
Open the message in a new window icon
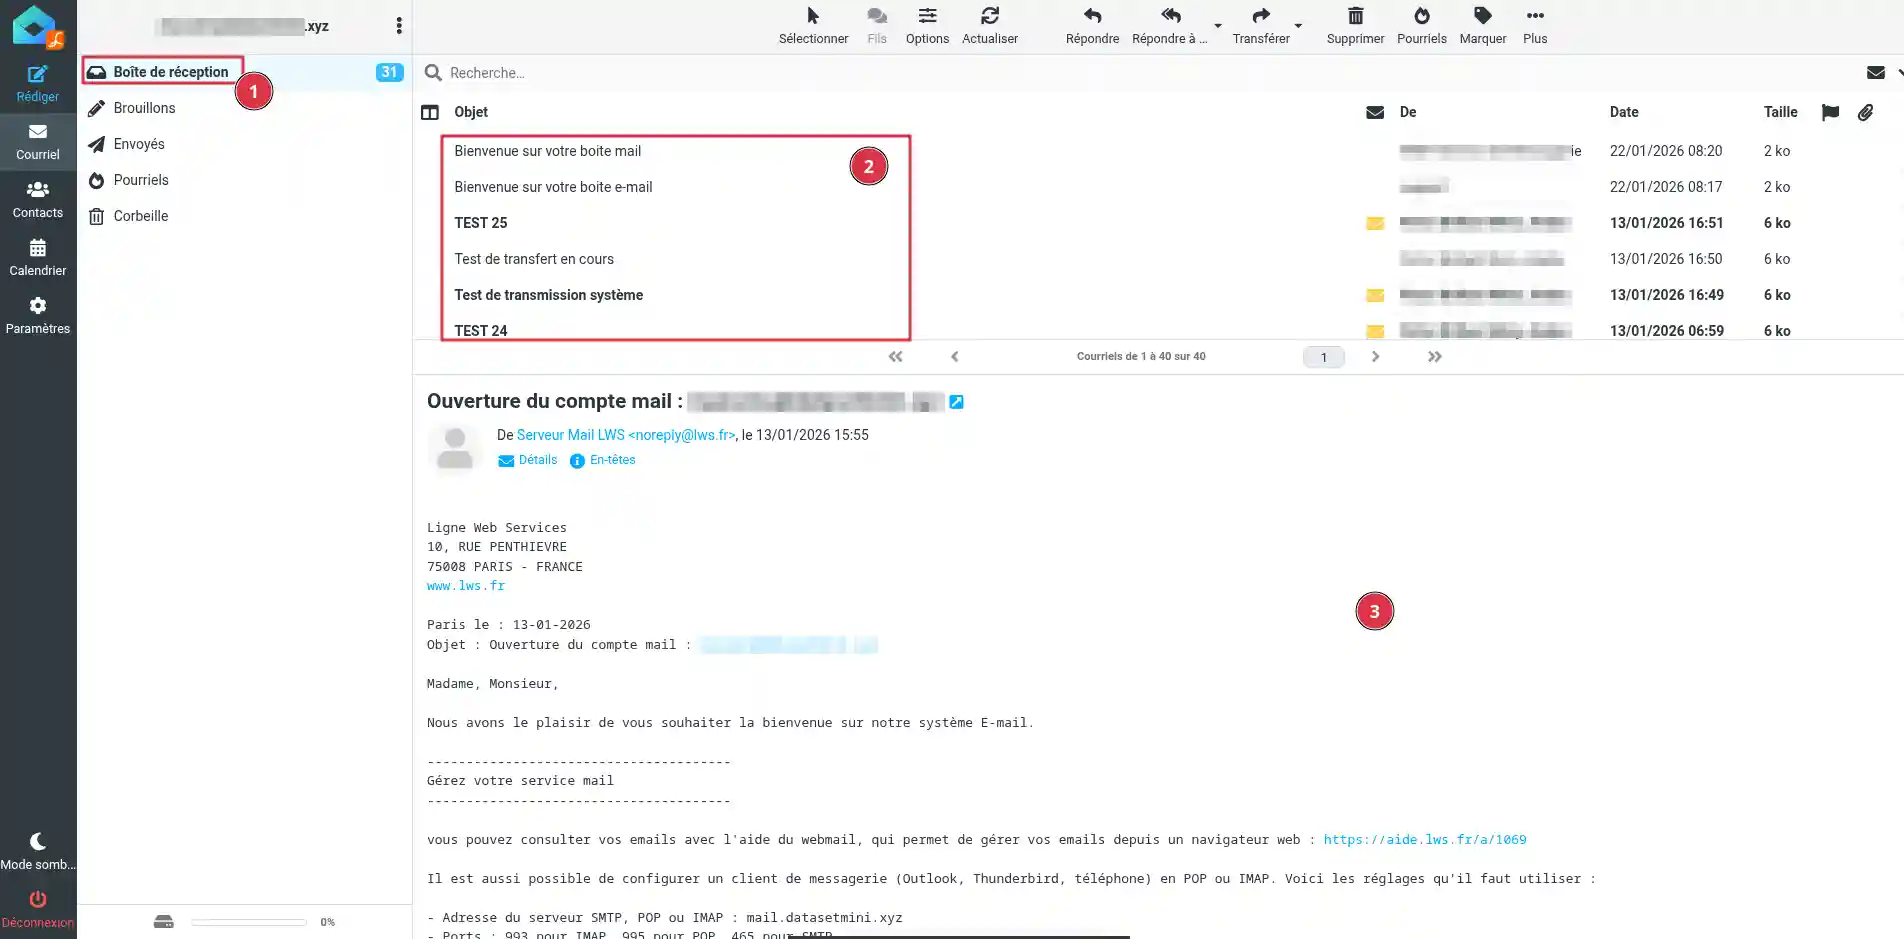pos(956,402)
